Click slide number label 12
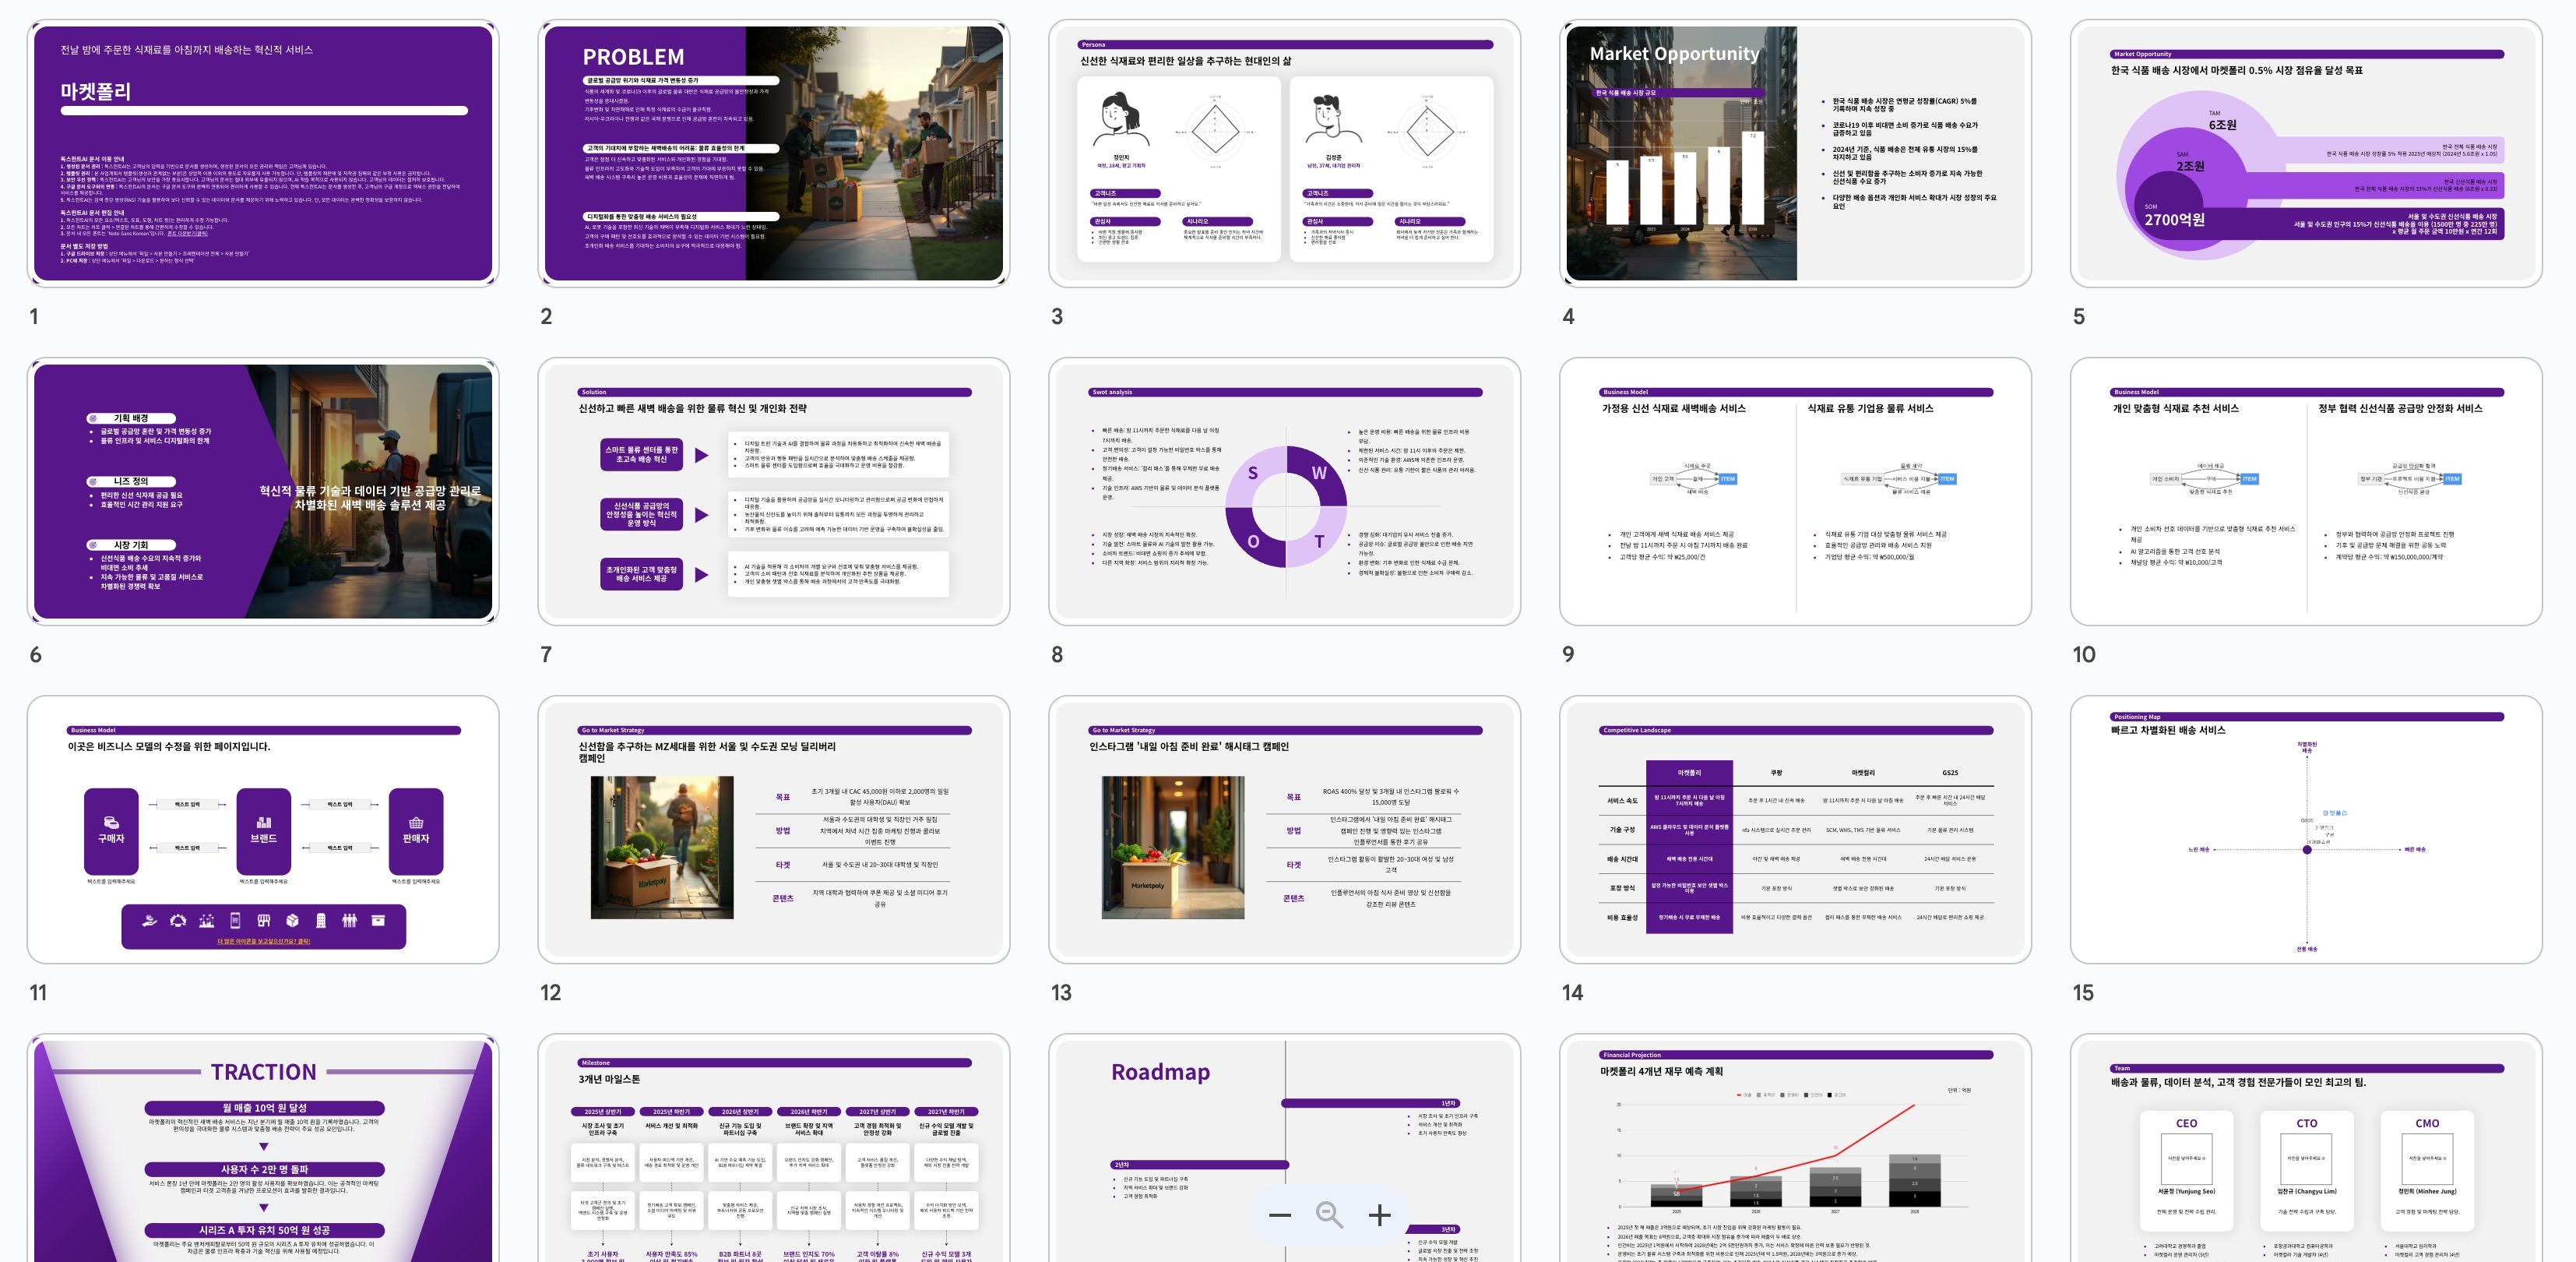Screen dimensions: 2576x1262 [x=550, y=992]
